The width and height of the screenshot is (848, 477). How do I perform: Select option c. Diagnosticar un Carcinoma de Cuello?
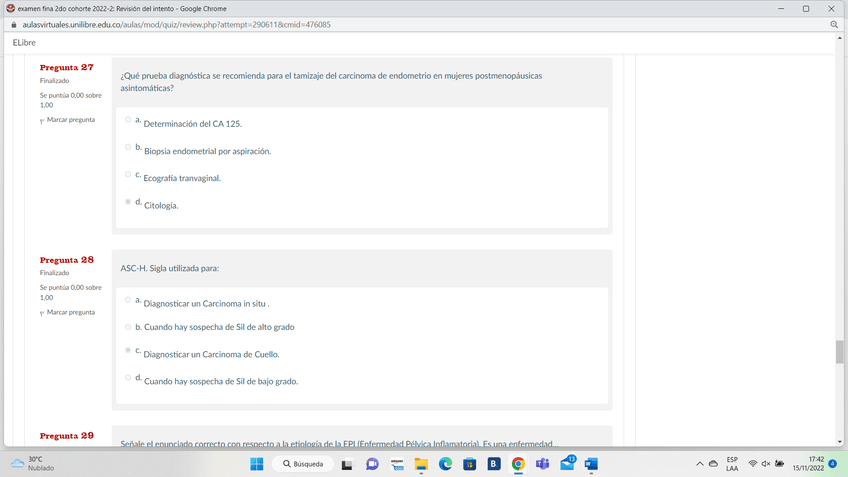tap(128, 350)
